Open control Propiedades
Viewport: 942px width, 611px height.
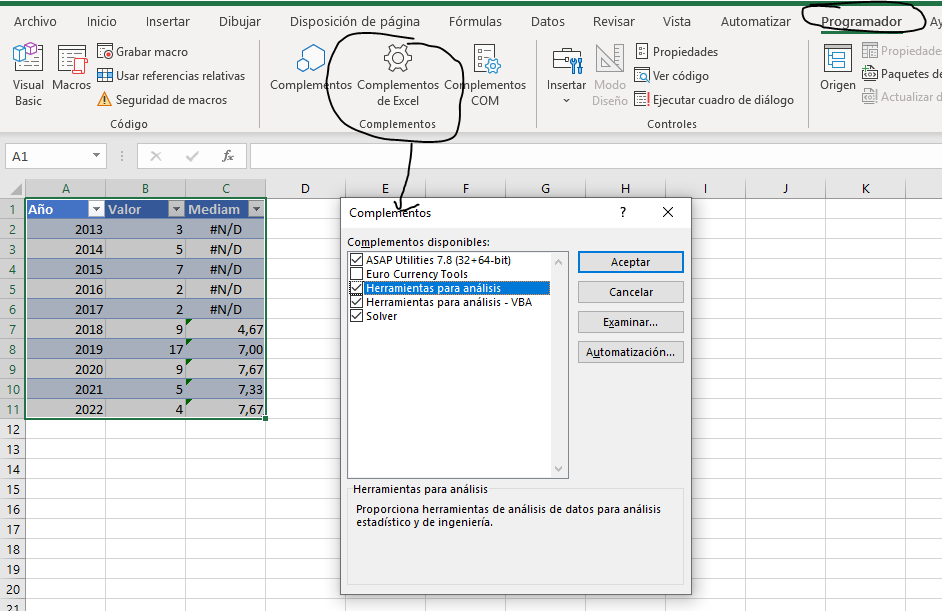[x=676, y=52]
